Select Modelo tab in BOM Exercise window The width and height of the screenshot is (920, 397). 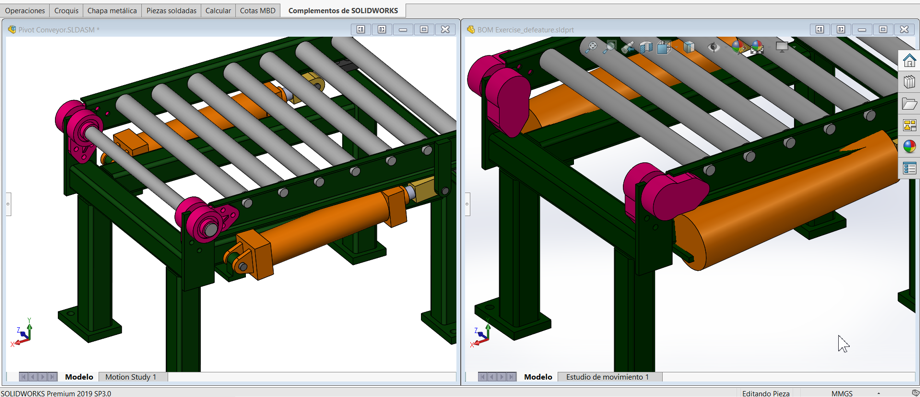tap(538, 377)
